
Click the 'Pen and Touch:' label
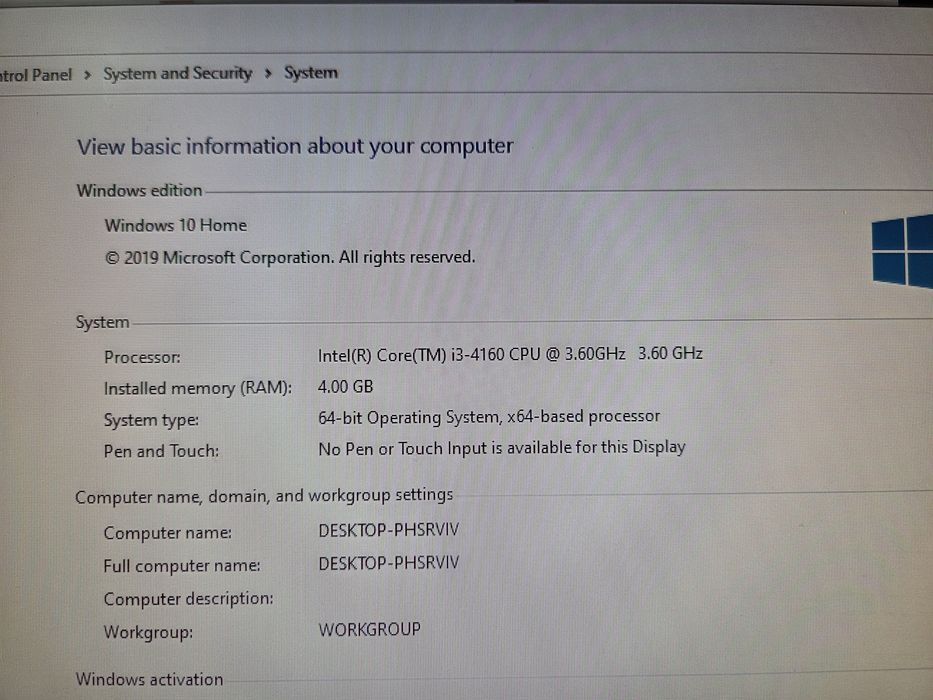click(x=161, y=451)
